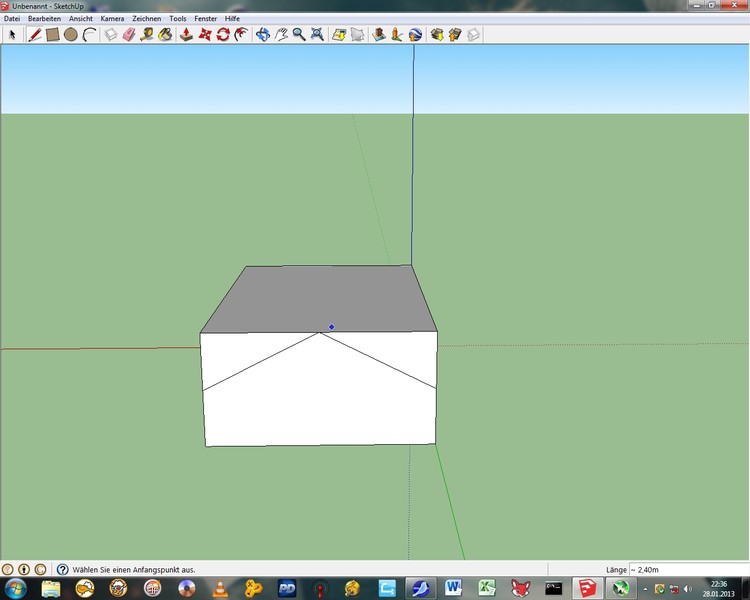Select the Offset tool
750x600 pixels.
tap(241, 34)
